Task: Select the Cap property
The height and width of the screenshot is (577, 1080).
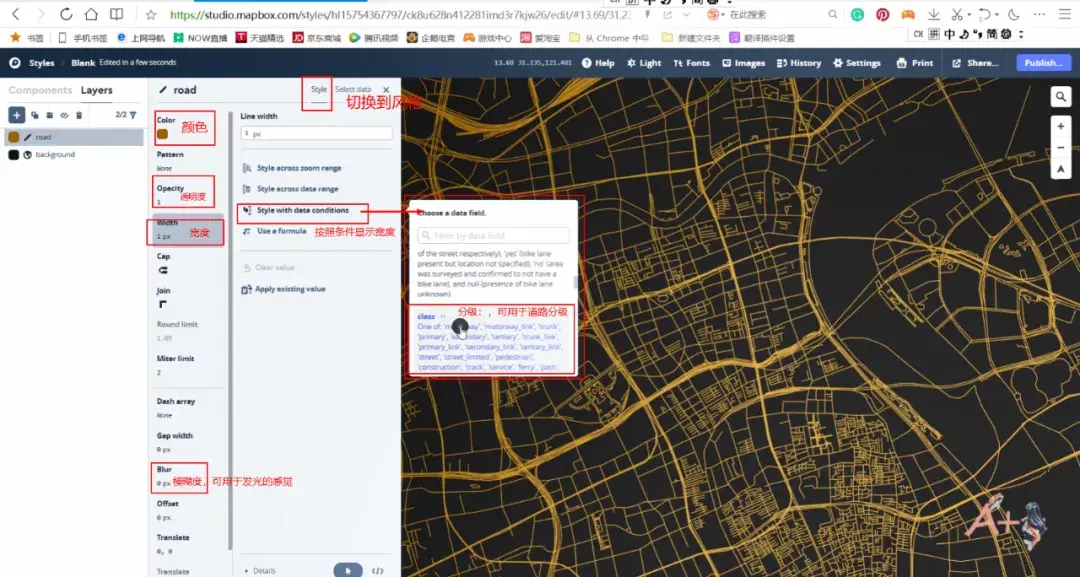Action: pos(189,263)
